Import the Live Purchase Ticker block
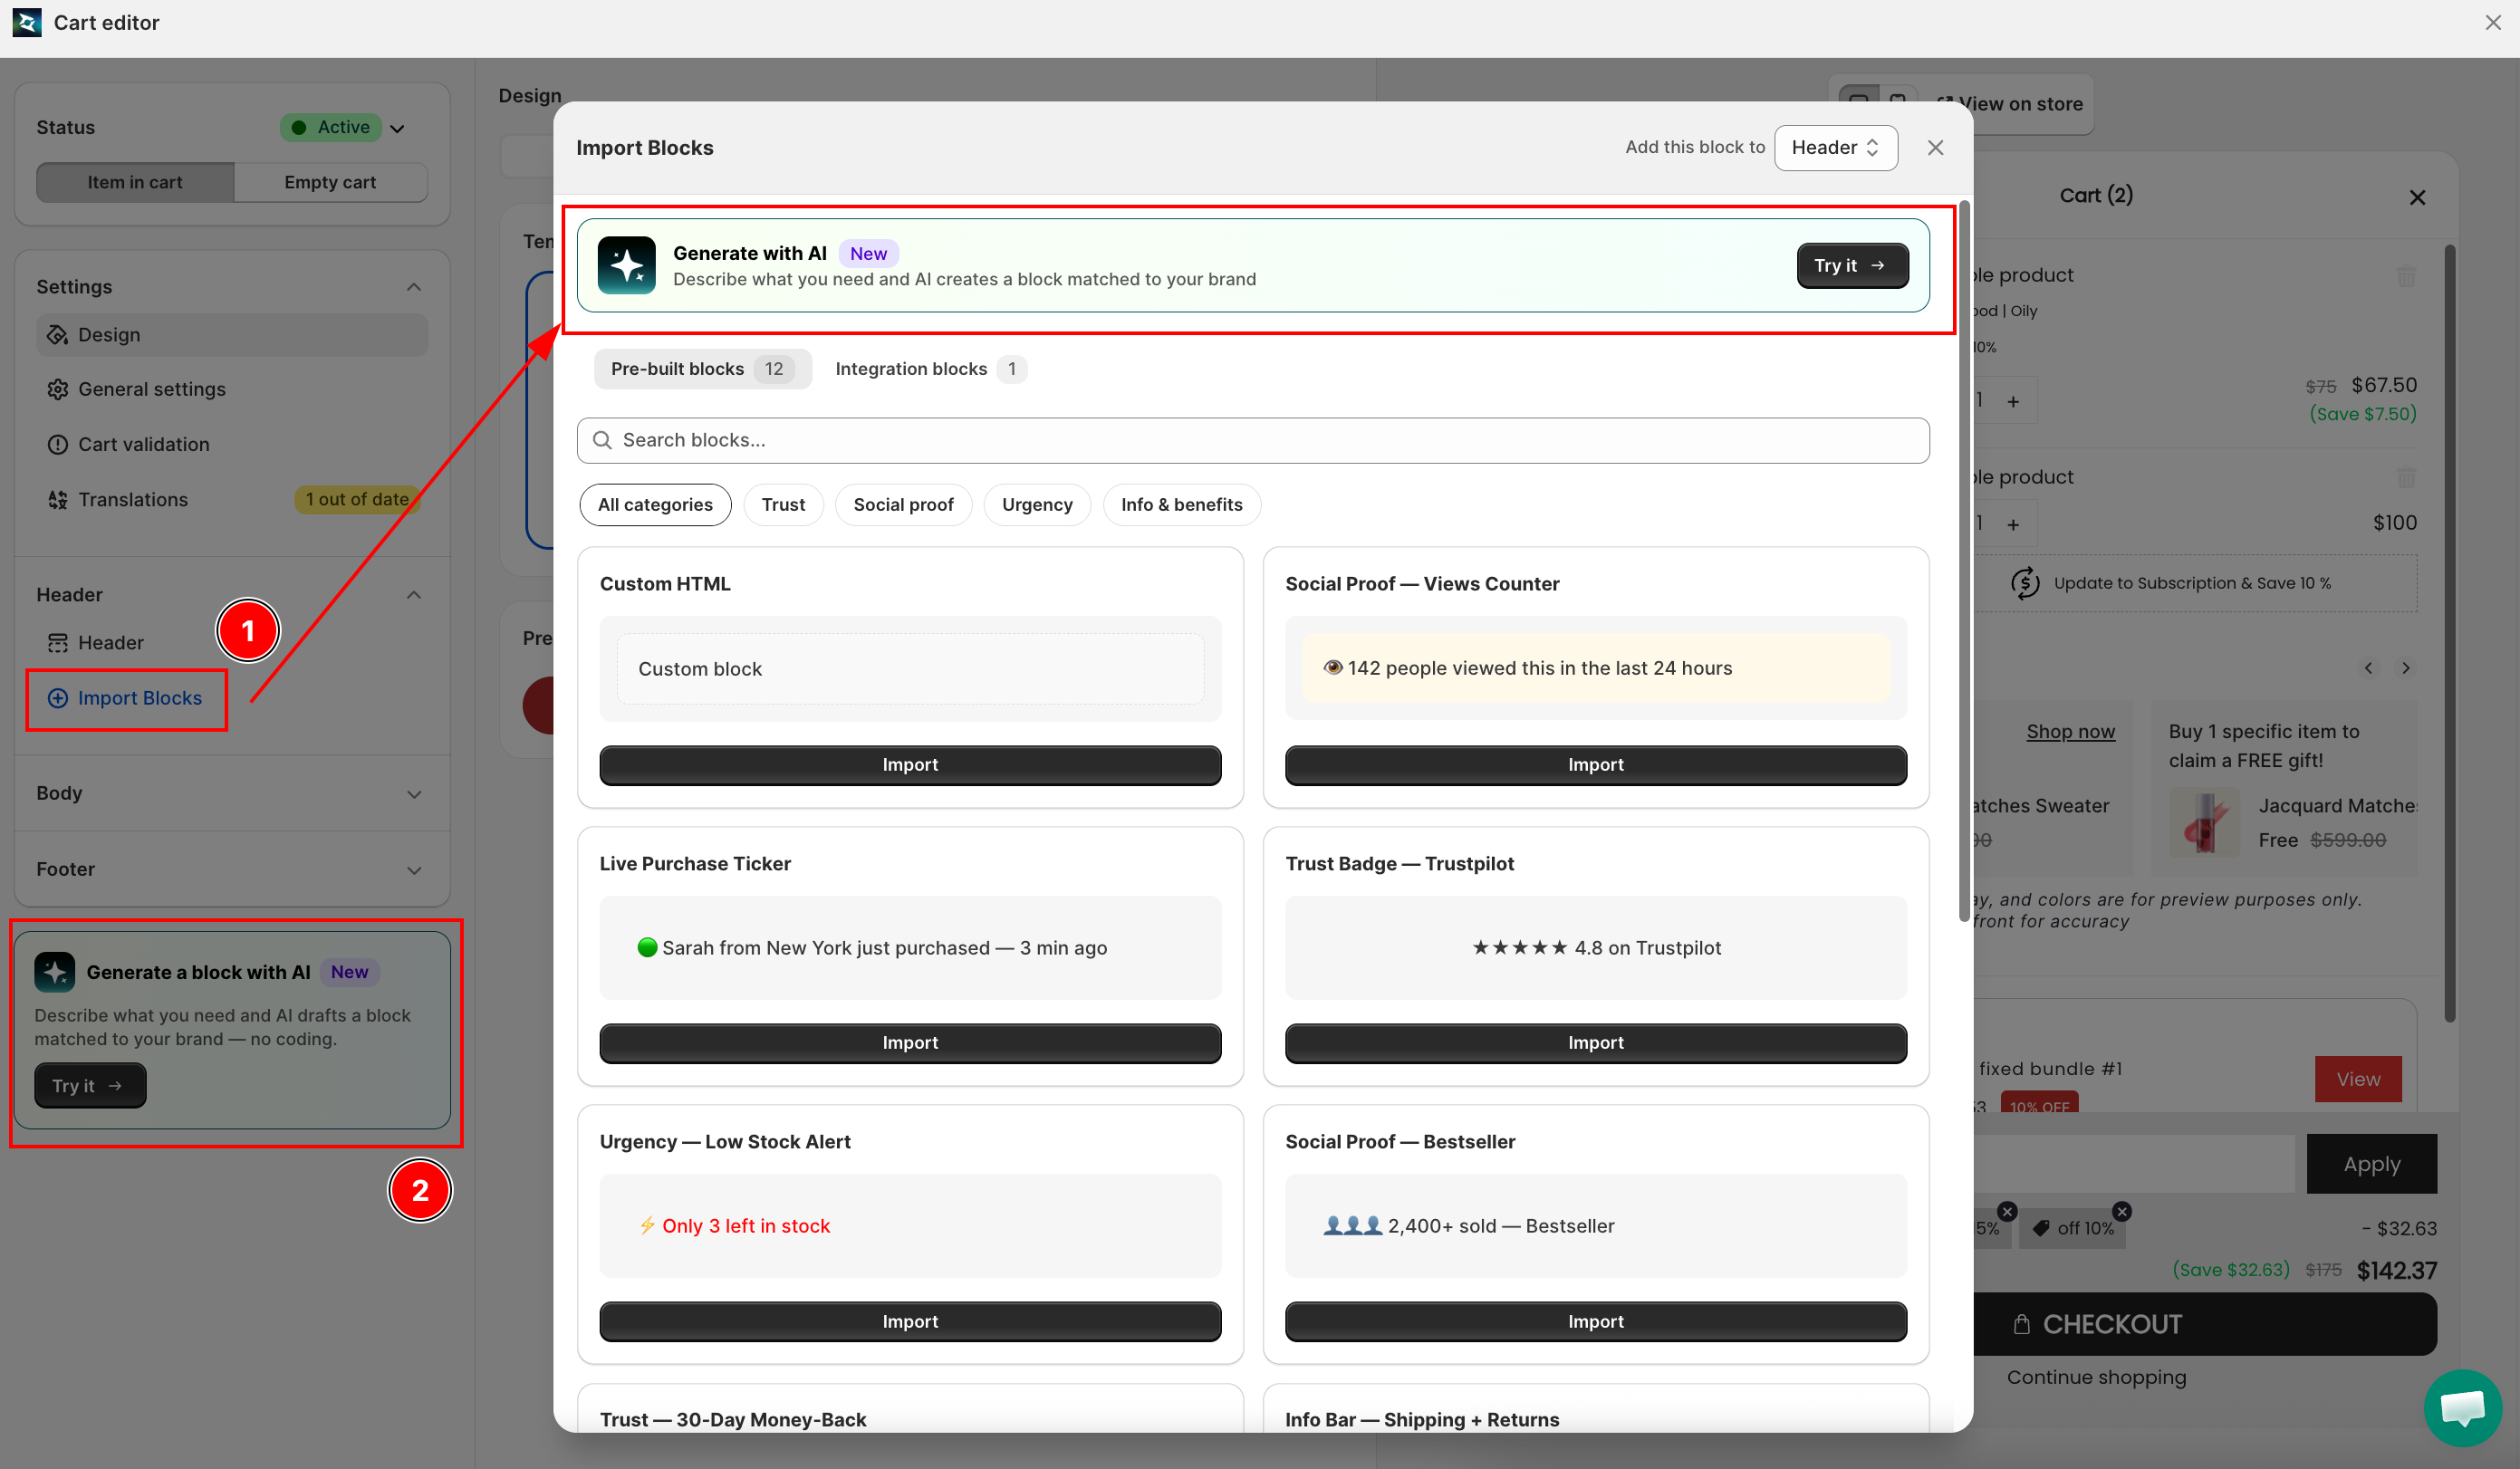Image resolution: width=2520 pixels, height=1469 pixels. tap(910, 1043)
